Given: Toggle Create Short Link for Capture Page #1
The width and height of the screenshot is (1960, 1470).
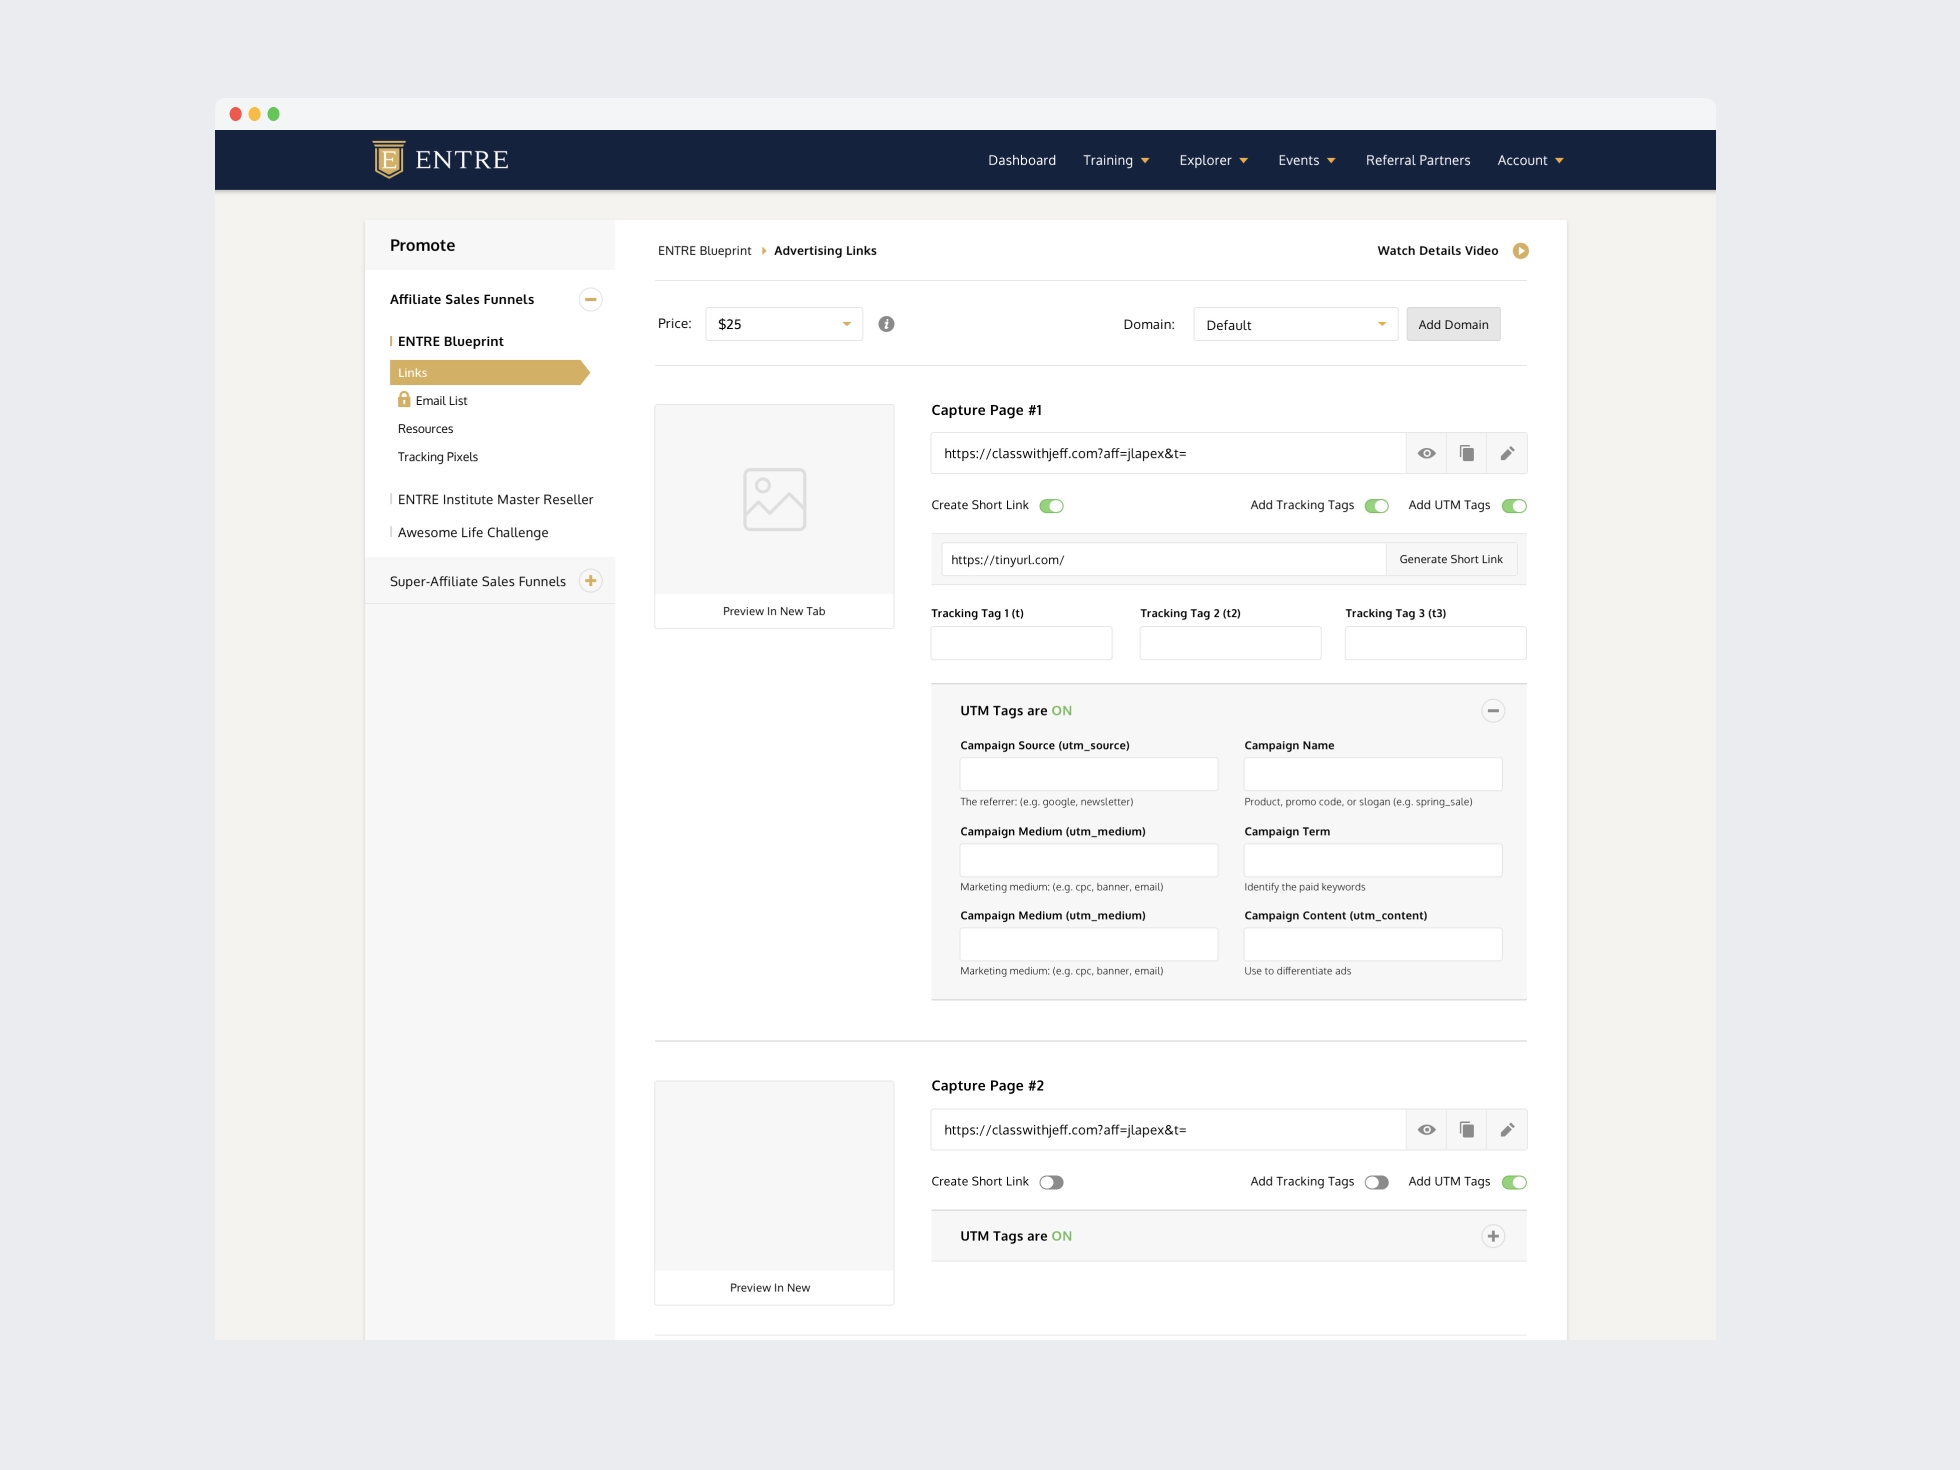Looking at the screenshot, I should (x=1051, y=506).
